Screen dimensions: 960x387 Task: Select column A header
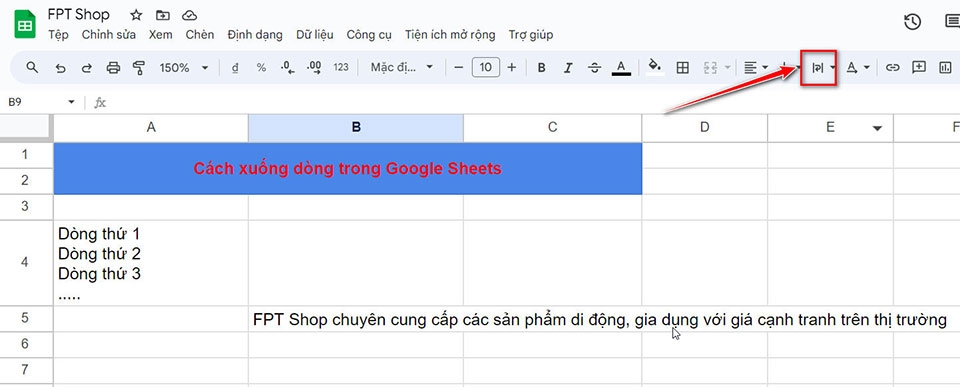coord(151,127)
